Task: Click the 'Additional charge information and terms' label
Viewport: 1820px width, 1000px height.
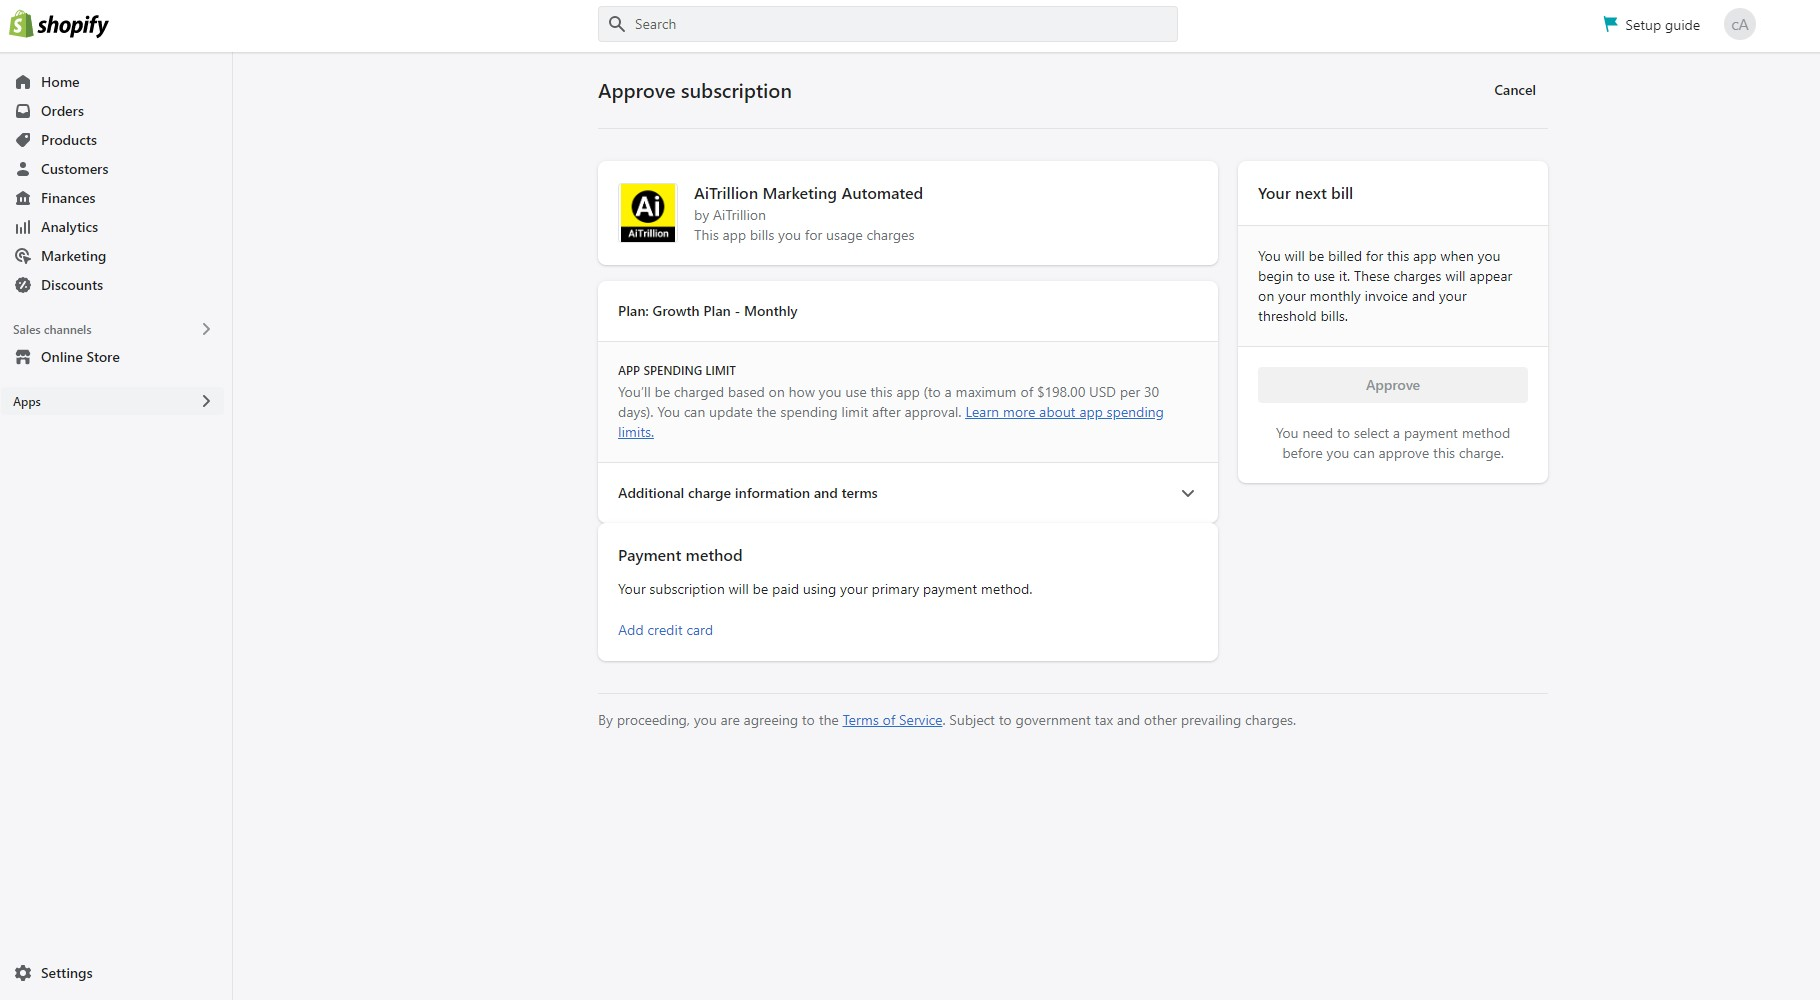Action: (748, 493)
